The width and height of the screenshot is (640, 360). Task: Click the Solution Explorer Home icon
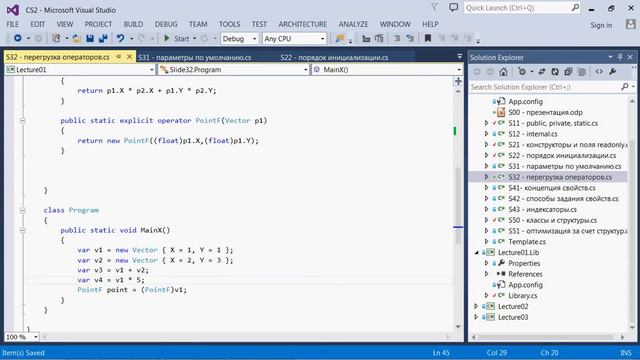[503, 72]
